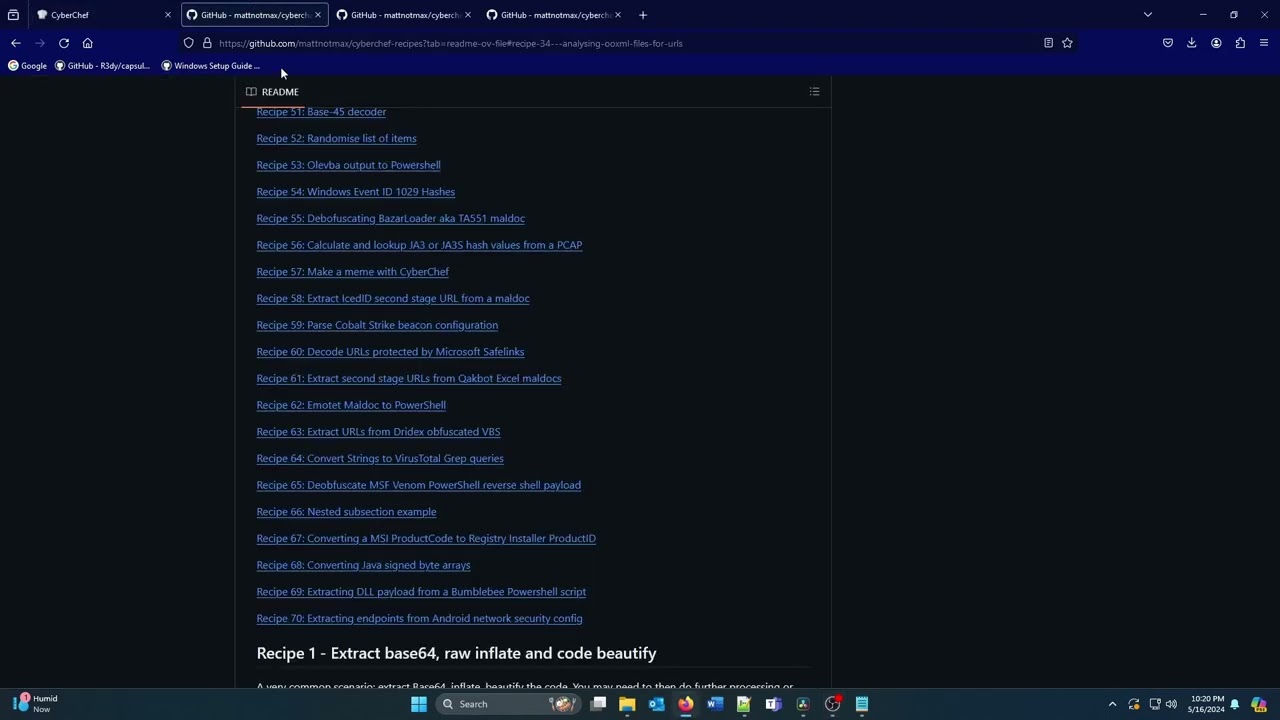This screenshot has height=720, width=1280.
Task: Open Recipe 66: Nested subsection example
Action: coord(346,512)
